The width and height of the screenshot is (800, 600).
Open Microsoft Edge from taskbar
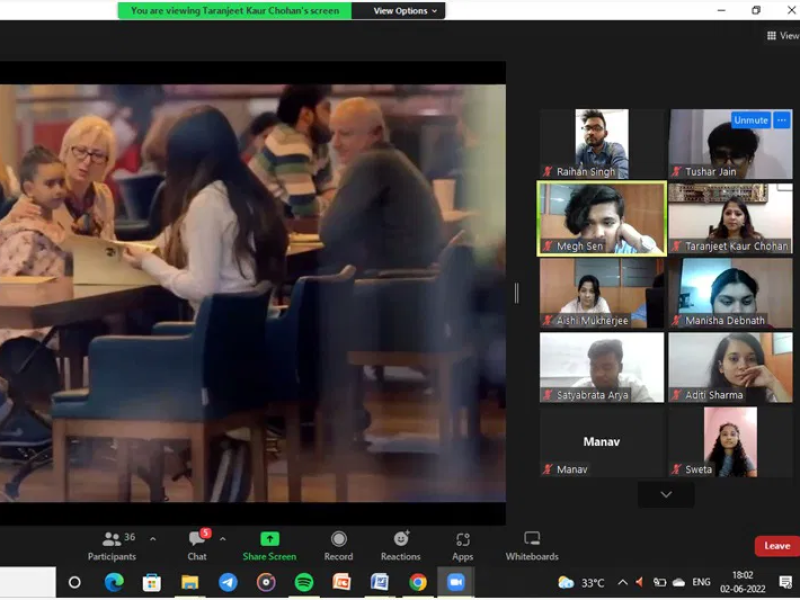[x=114, y=582]
